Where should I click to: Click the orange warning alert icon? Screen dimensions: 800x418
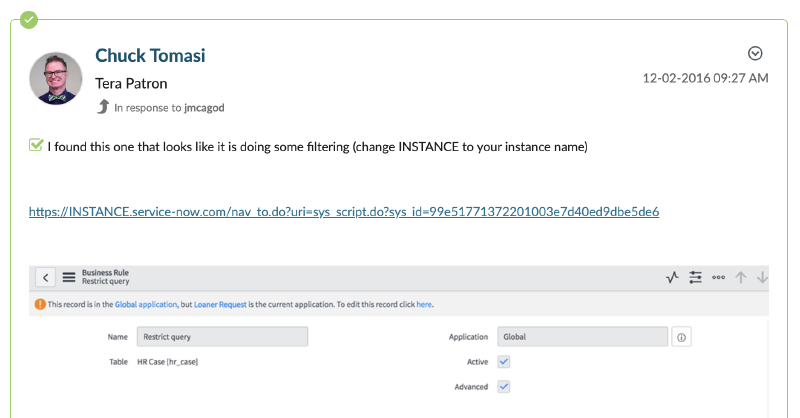point(40,304)
